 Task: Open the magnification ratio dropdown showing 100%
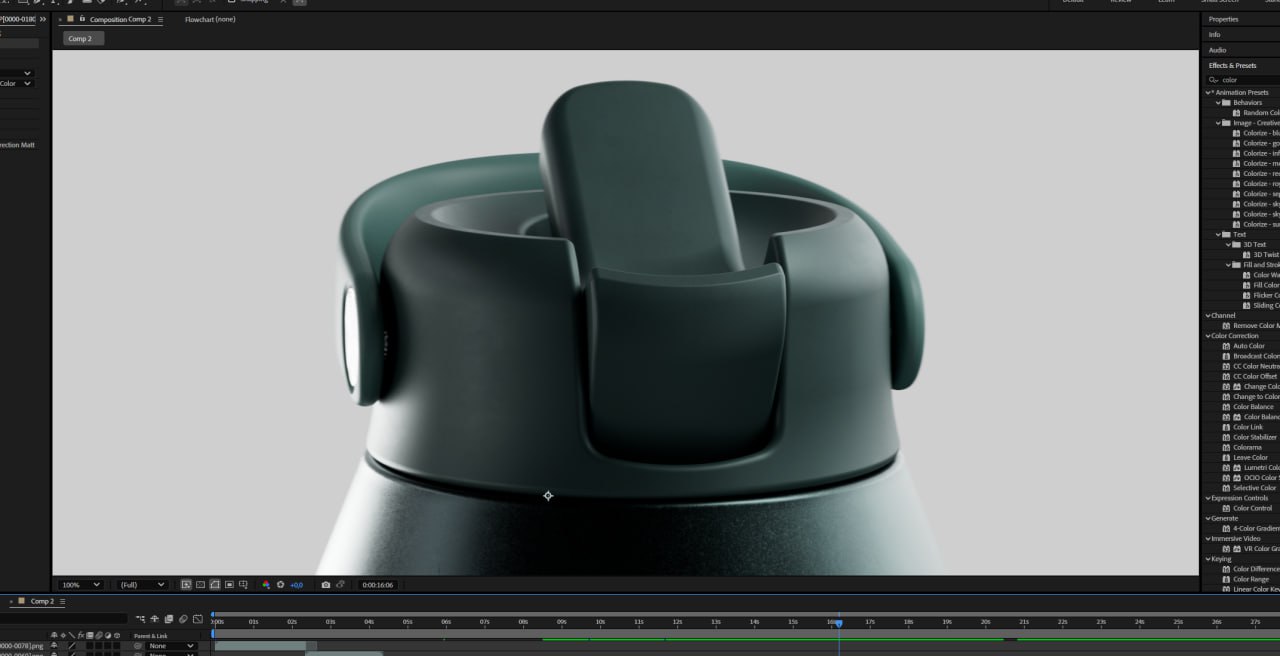point(81,585)
